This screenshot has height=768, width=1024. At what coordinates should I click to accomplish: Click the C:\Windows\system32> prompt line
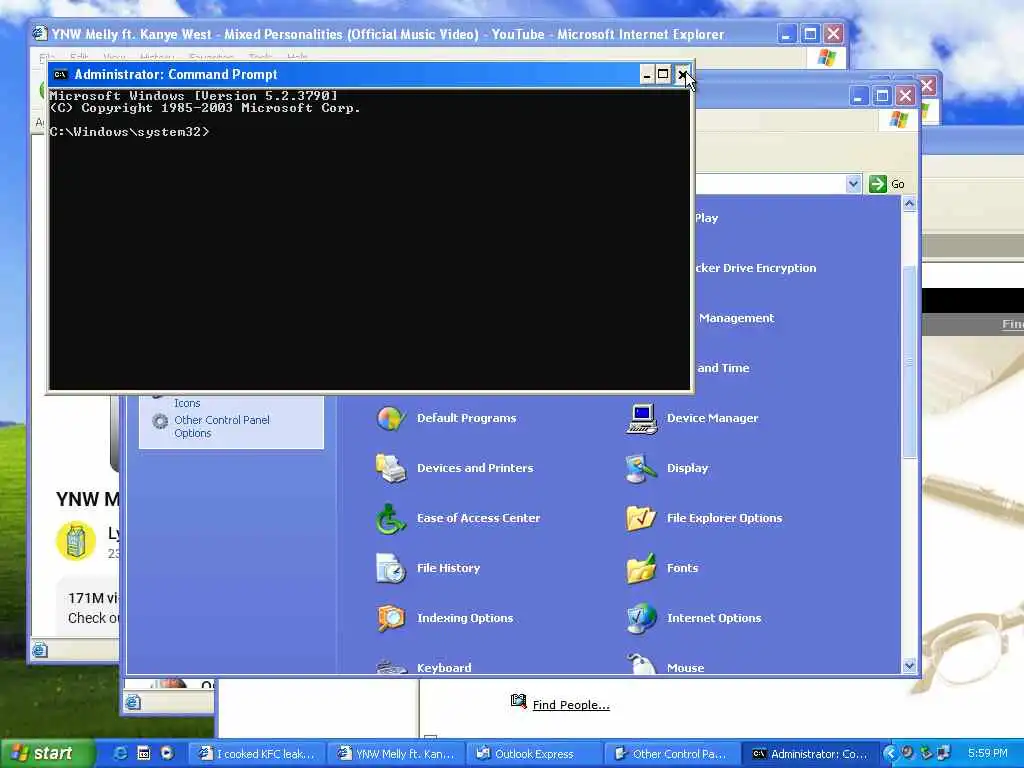pyautogui.click(x=129, y=132)
